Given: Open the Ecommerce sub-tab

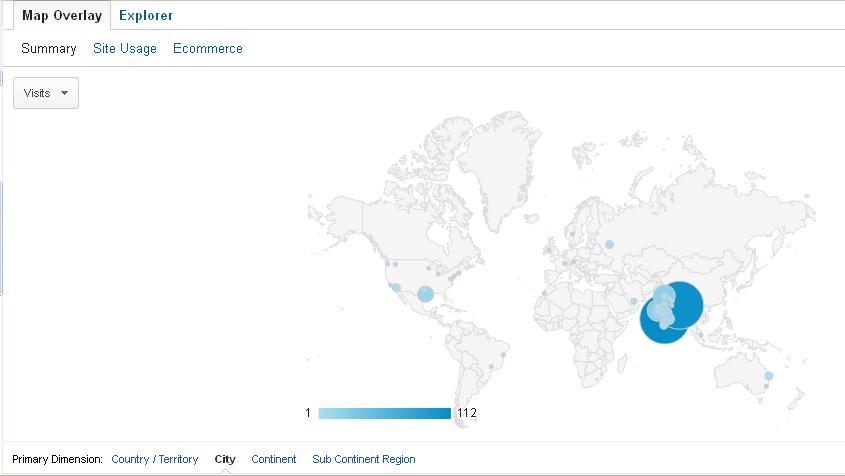Looking at the screenshot, I should [x=207, y=49].
